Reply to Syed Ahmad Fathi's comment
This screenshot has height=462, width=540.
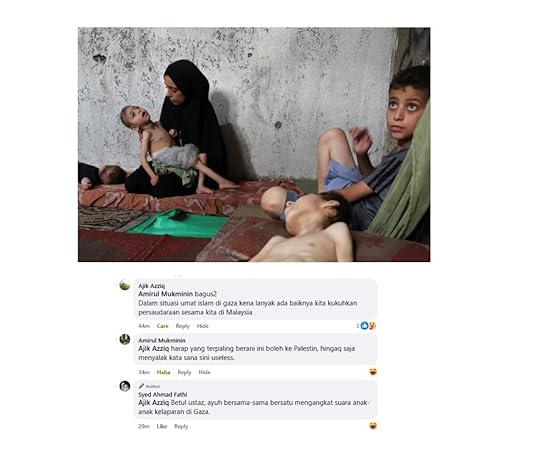(x=181, y=426)
